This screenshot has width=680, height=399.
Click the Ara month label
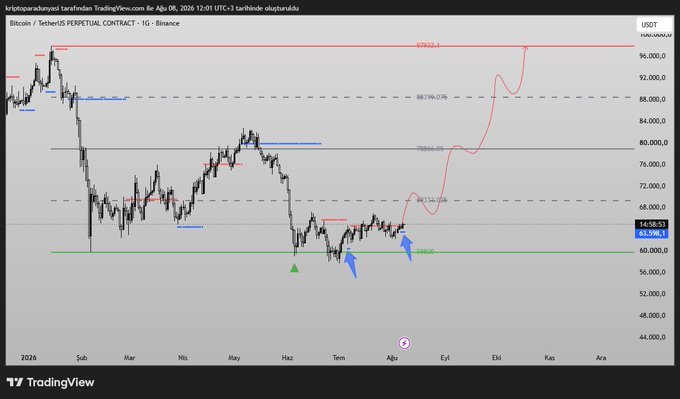tap(601, 358)
